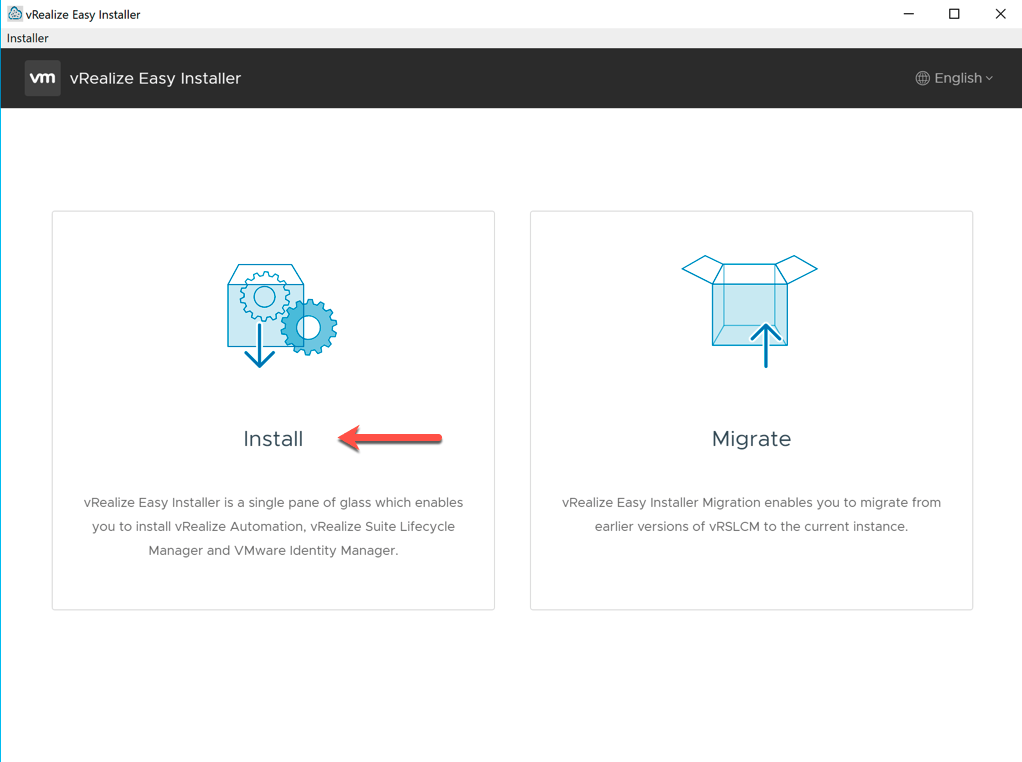The width and height of the screenshot is (1022, 762).
Task: Click the globe icon next to English
Action: tap(923, 77)
